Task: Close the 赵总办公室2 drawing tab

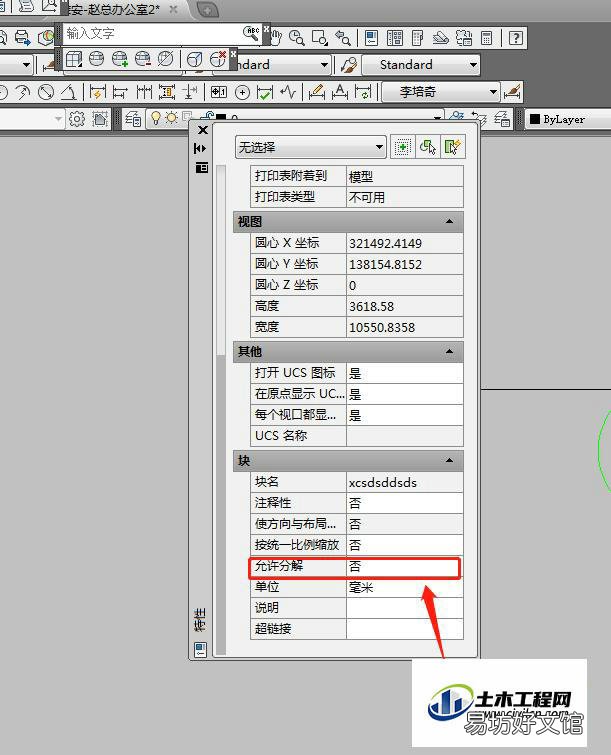Action: [x=174, y=9]
